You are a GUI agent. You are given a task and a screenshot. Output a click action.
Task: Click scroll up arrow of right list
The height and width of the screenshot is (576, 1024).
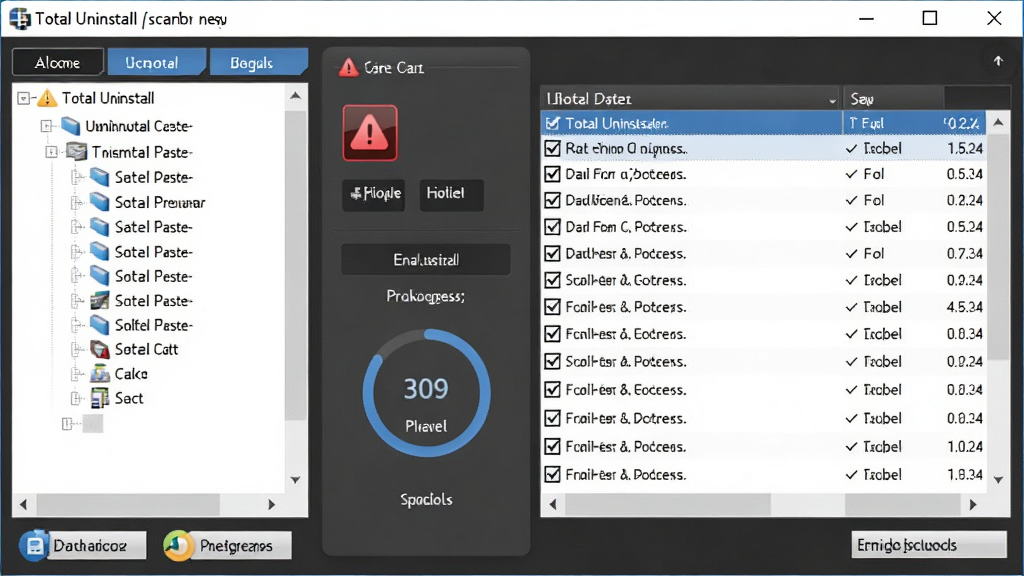click(x=998, y=123)
